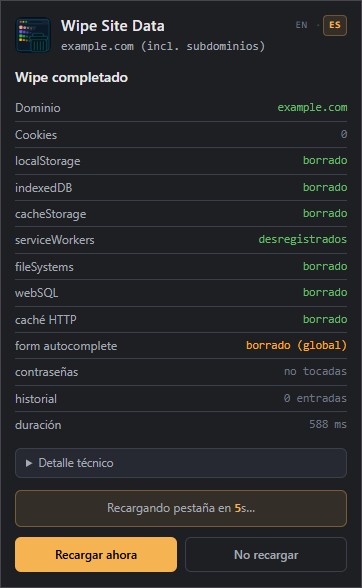Image resolution: width=362 pixels, height=588 pixels.
Task: Click the borrado status for indexedDB
Action: click(x=325, y=187)
